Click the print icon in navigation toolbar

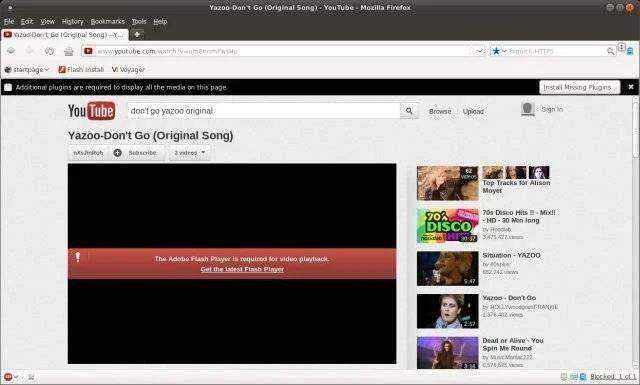(x=69, y=51)
